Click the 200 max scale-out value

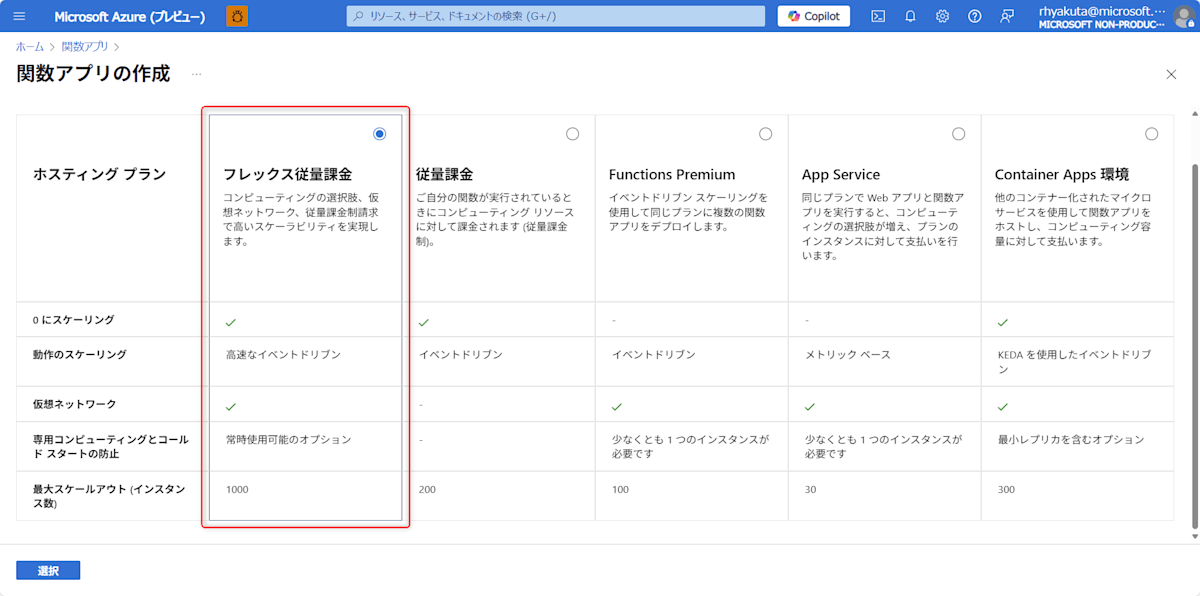point(427,489)
